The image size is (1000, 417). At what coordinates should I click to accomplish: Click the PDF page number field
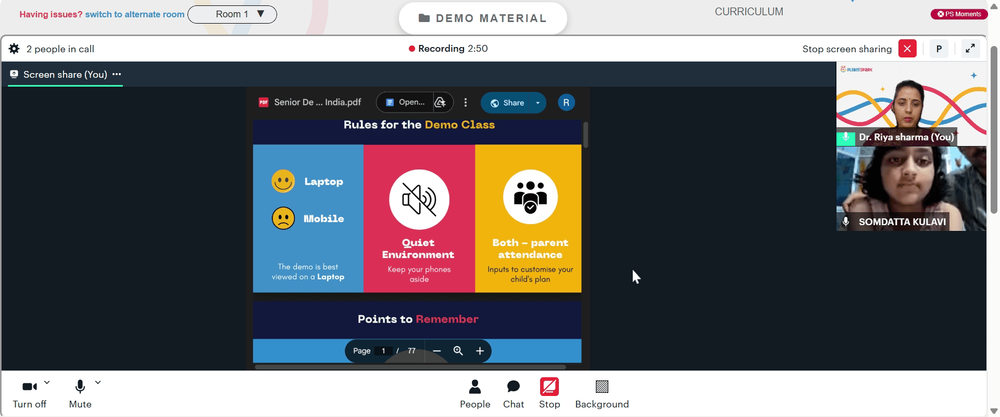pos(383,351)
